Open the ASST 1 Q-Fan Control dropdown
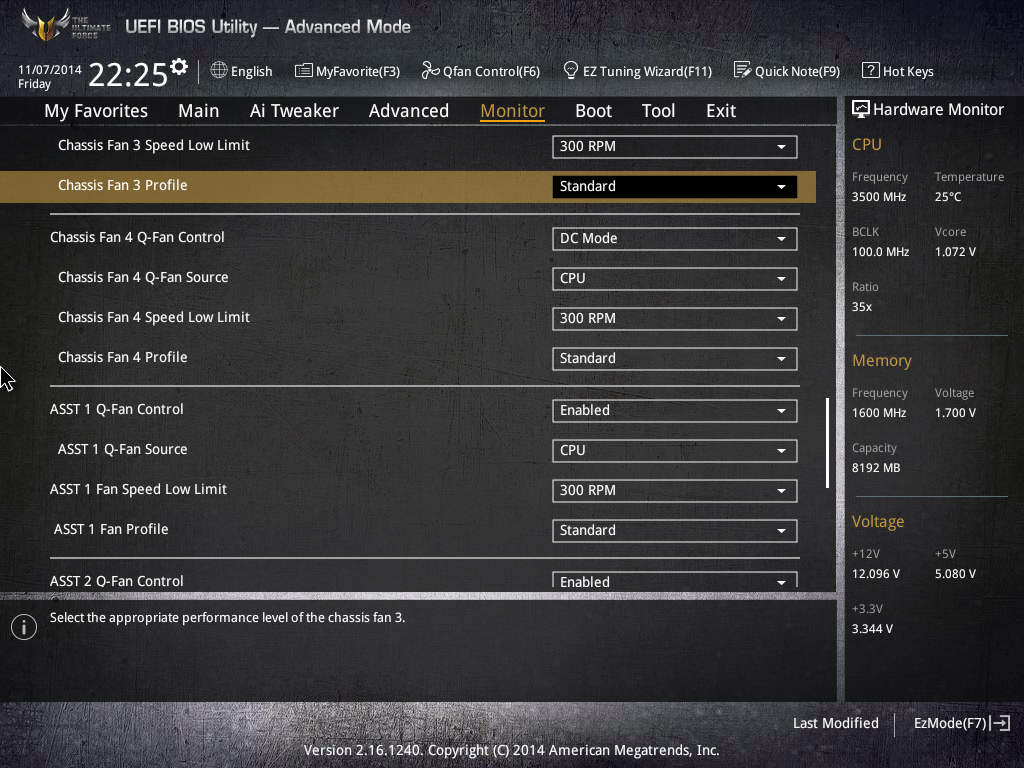 [675, 411]
